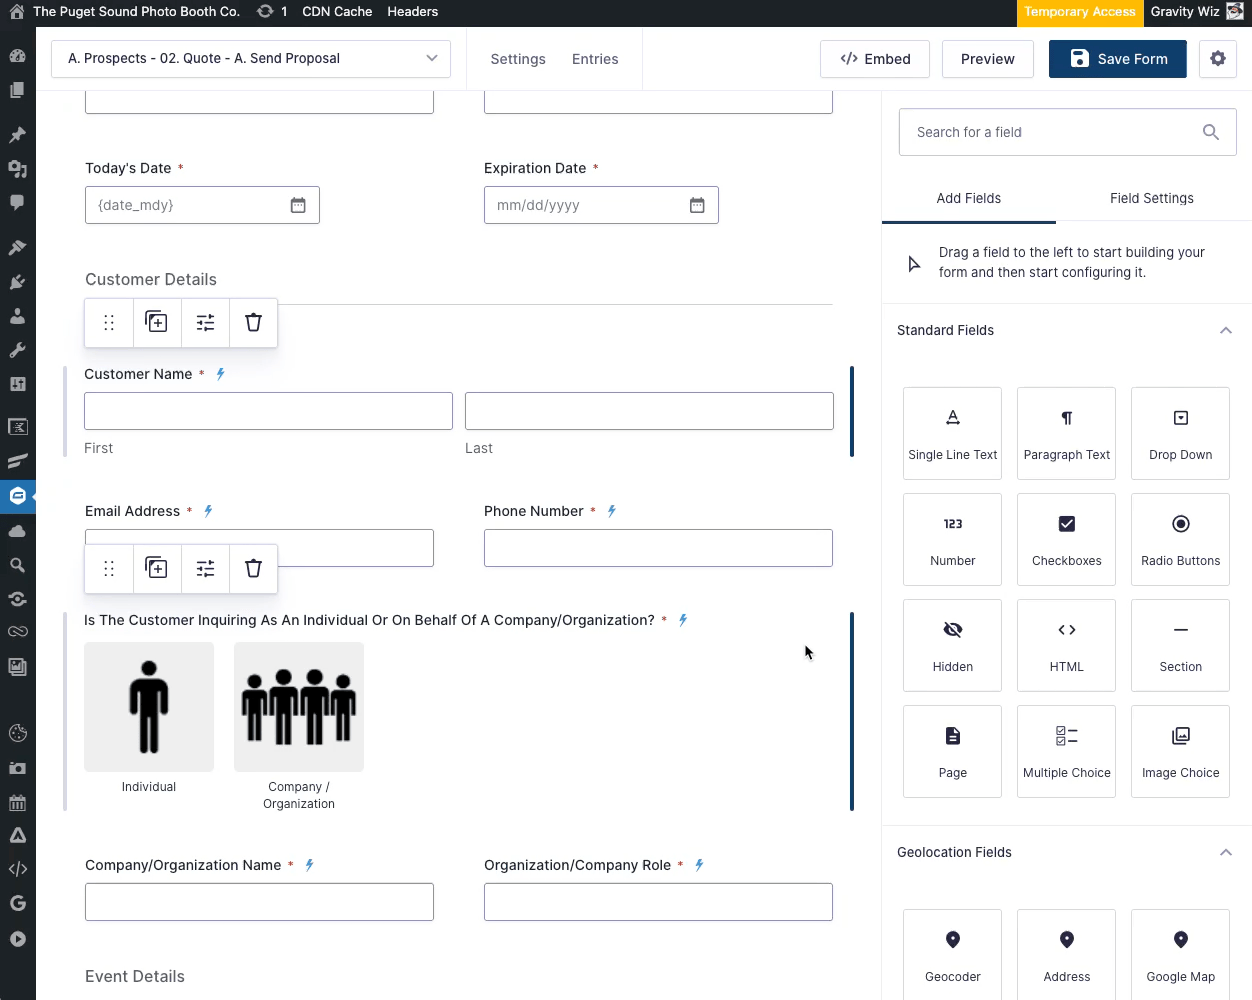This screenshot has height=1000, width=1252.
Task: Collapse the Geolocation Fields section
Action: [1225, 853]
